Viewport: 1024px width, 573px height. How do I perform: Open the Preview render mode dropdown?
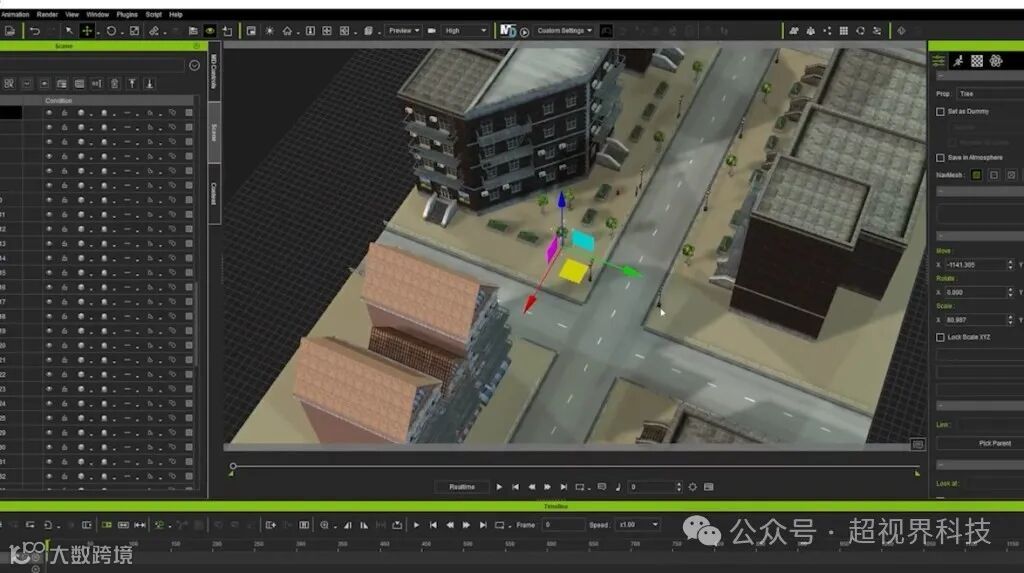click(403, 31)
